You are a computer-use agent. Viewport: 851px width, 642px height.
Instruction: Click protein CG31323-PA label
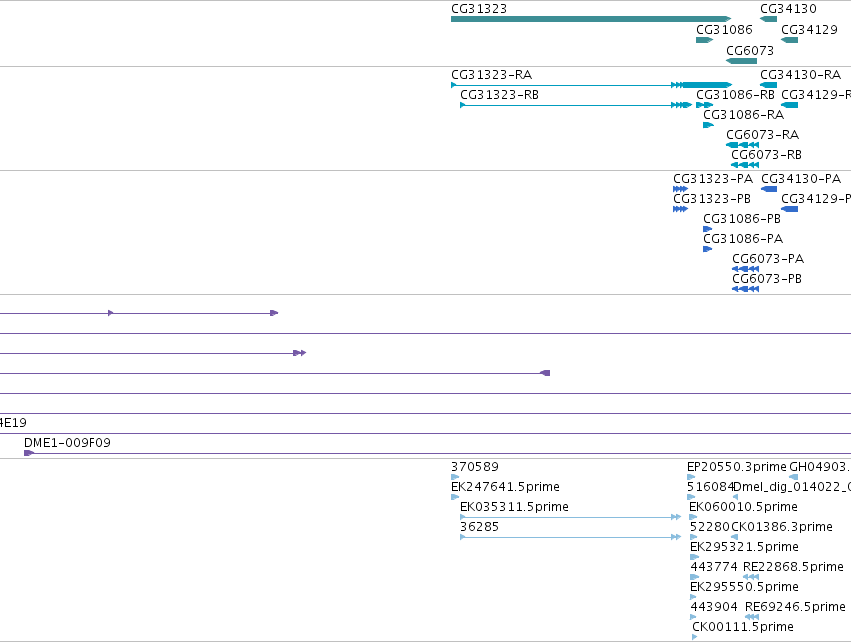pos(713,179)
